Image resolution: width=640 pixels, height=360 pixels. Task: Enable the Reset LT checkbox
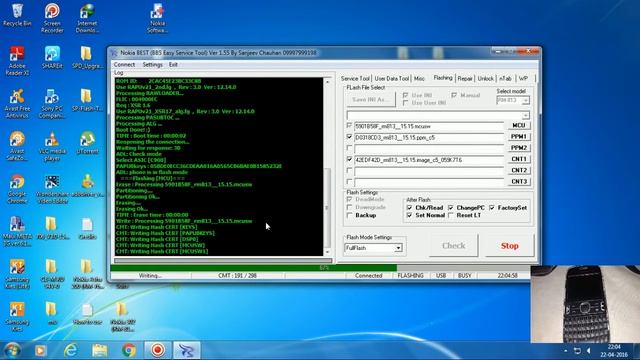(451, 215)
